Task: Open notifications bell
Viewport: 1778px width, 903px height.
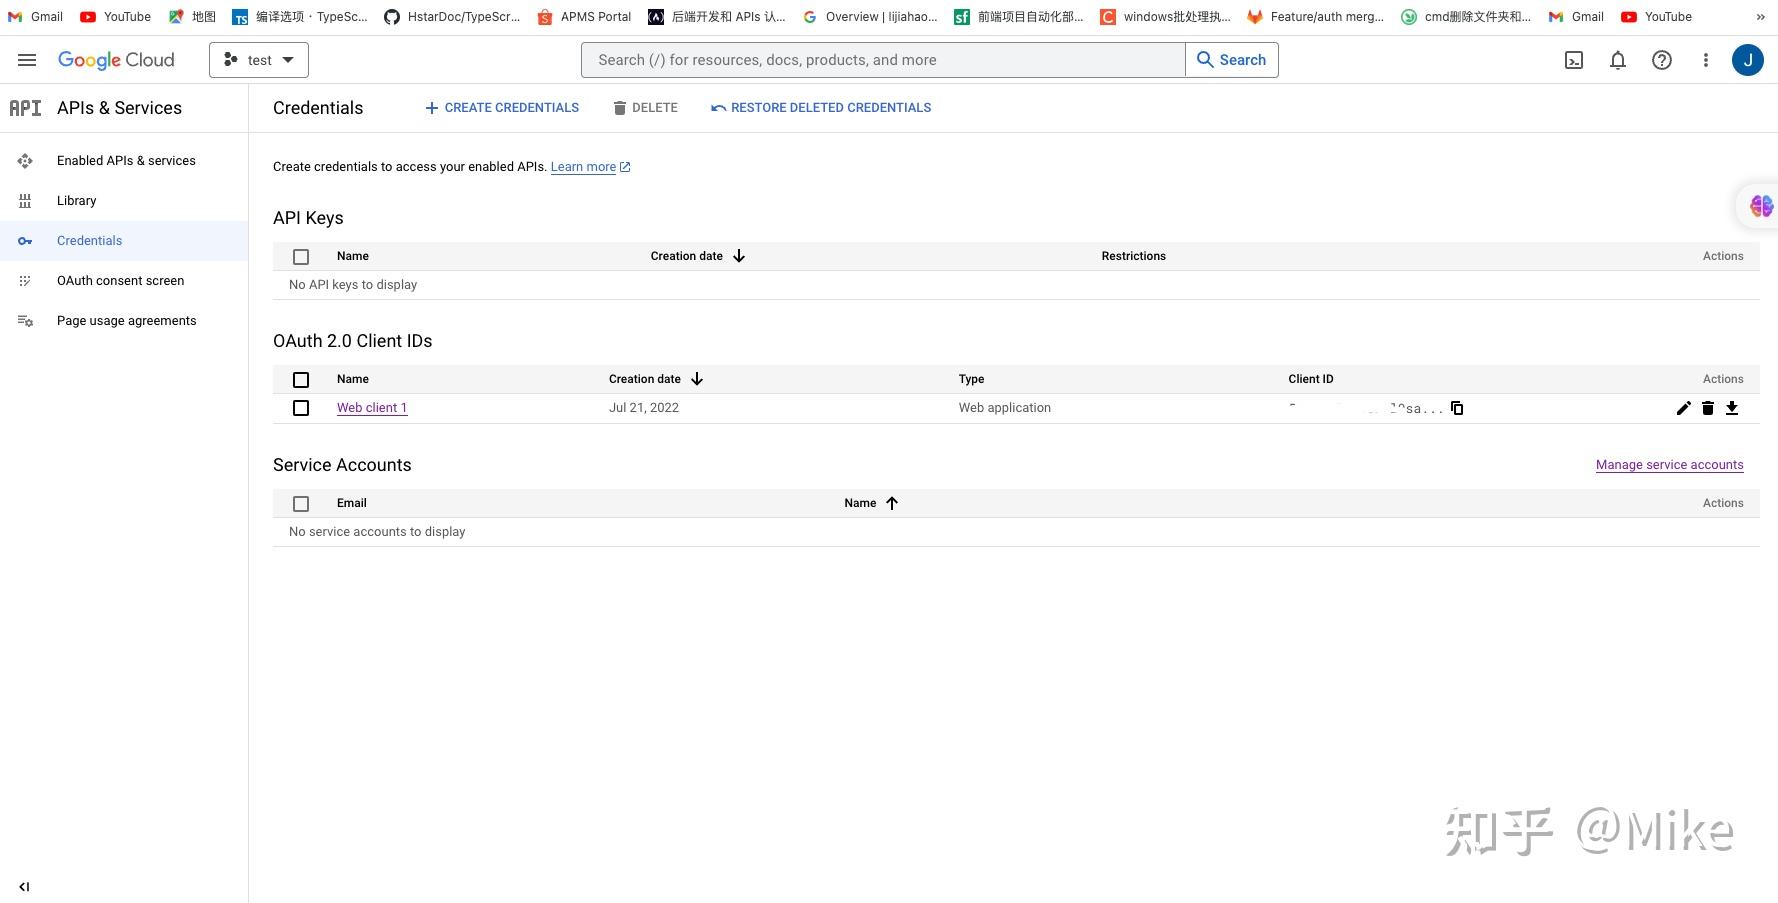Action: tap(1617, 60)
